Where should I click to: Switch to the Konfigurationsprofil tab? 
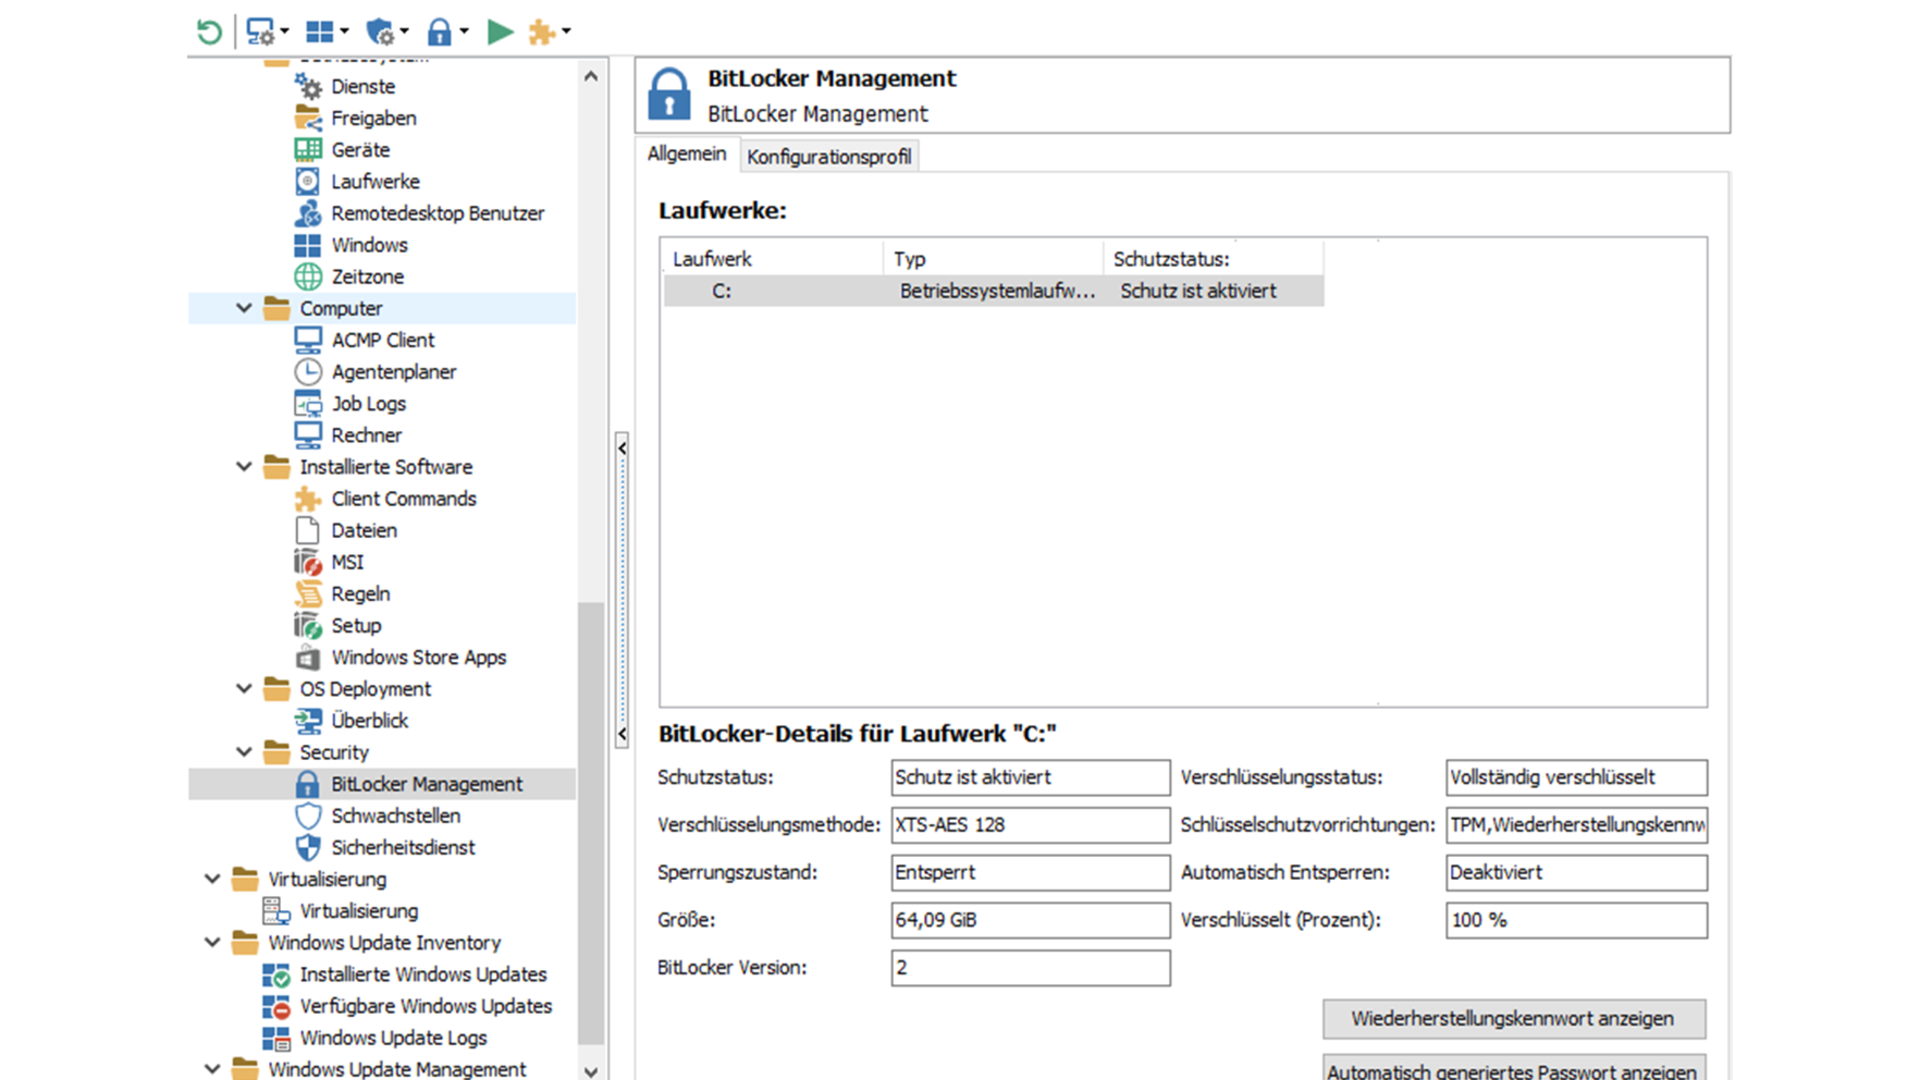(x=829, y=157)
